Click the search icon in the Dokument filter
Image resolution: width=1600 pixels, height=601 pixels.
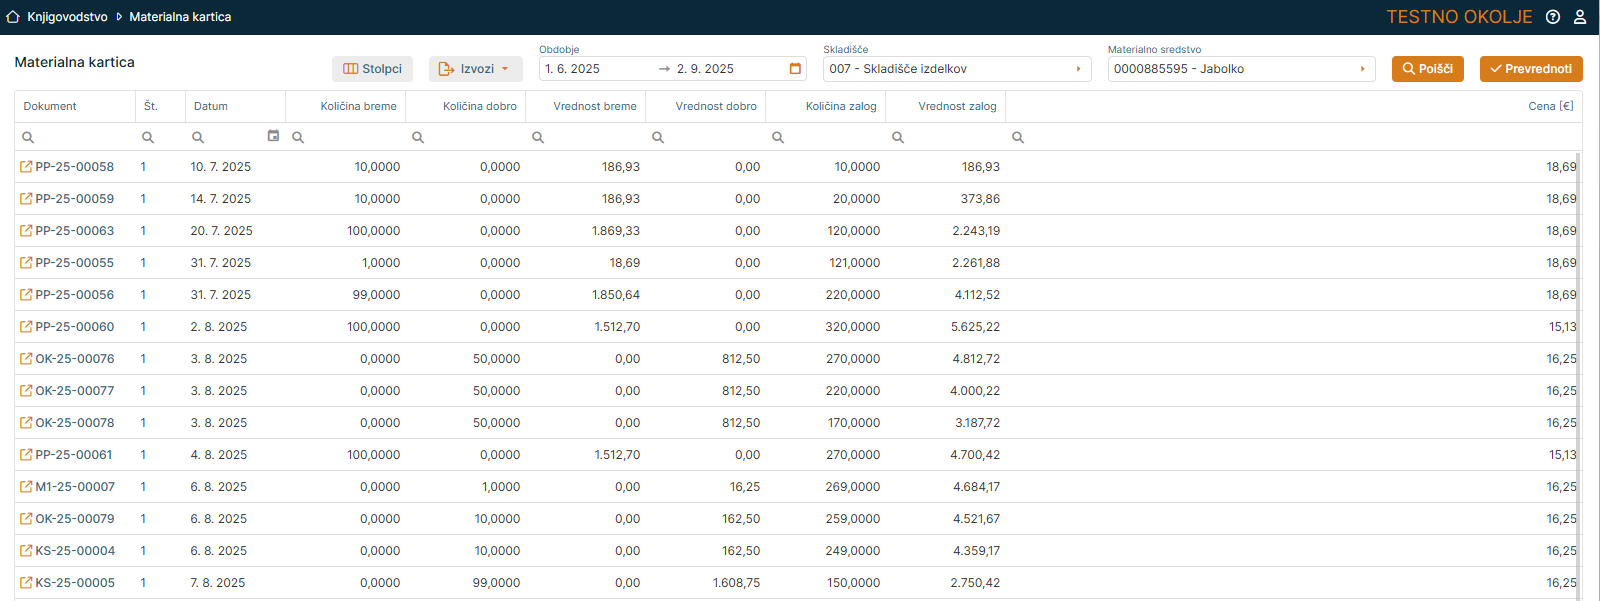coord(28,137)
